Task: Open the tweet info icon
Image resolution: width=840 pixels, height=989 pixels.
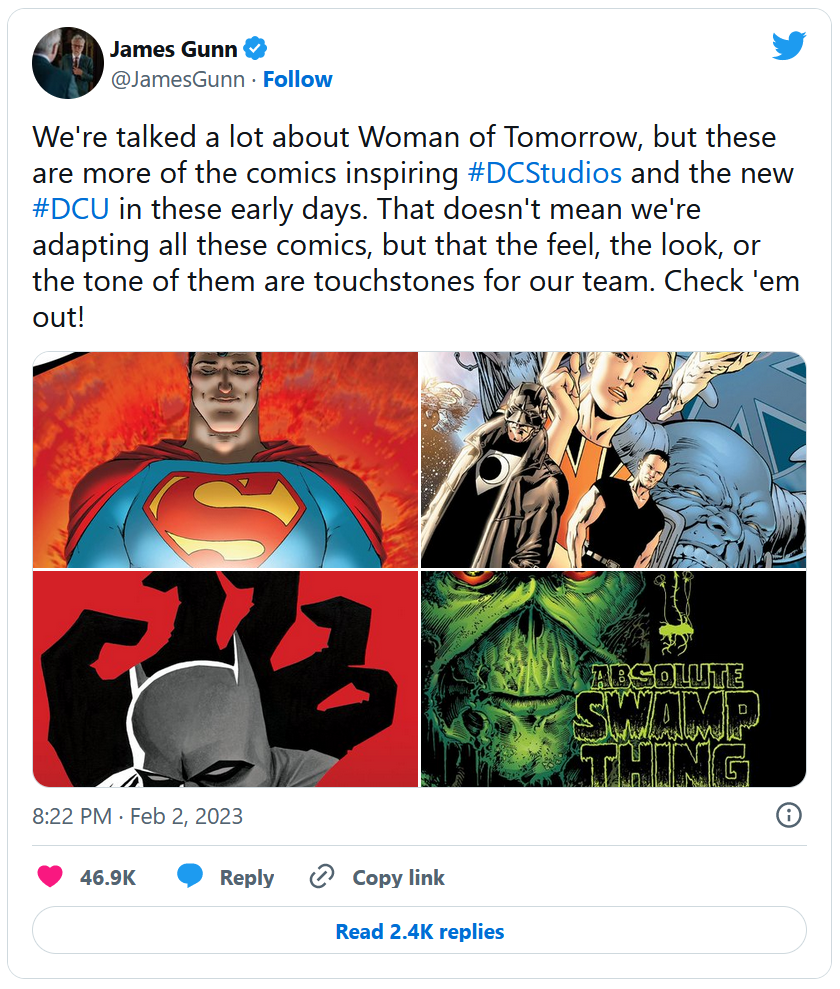Action: coord(789,815)
